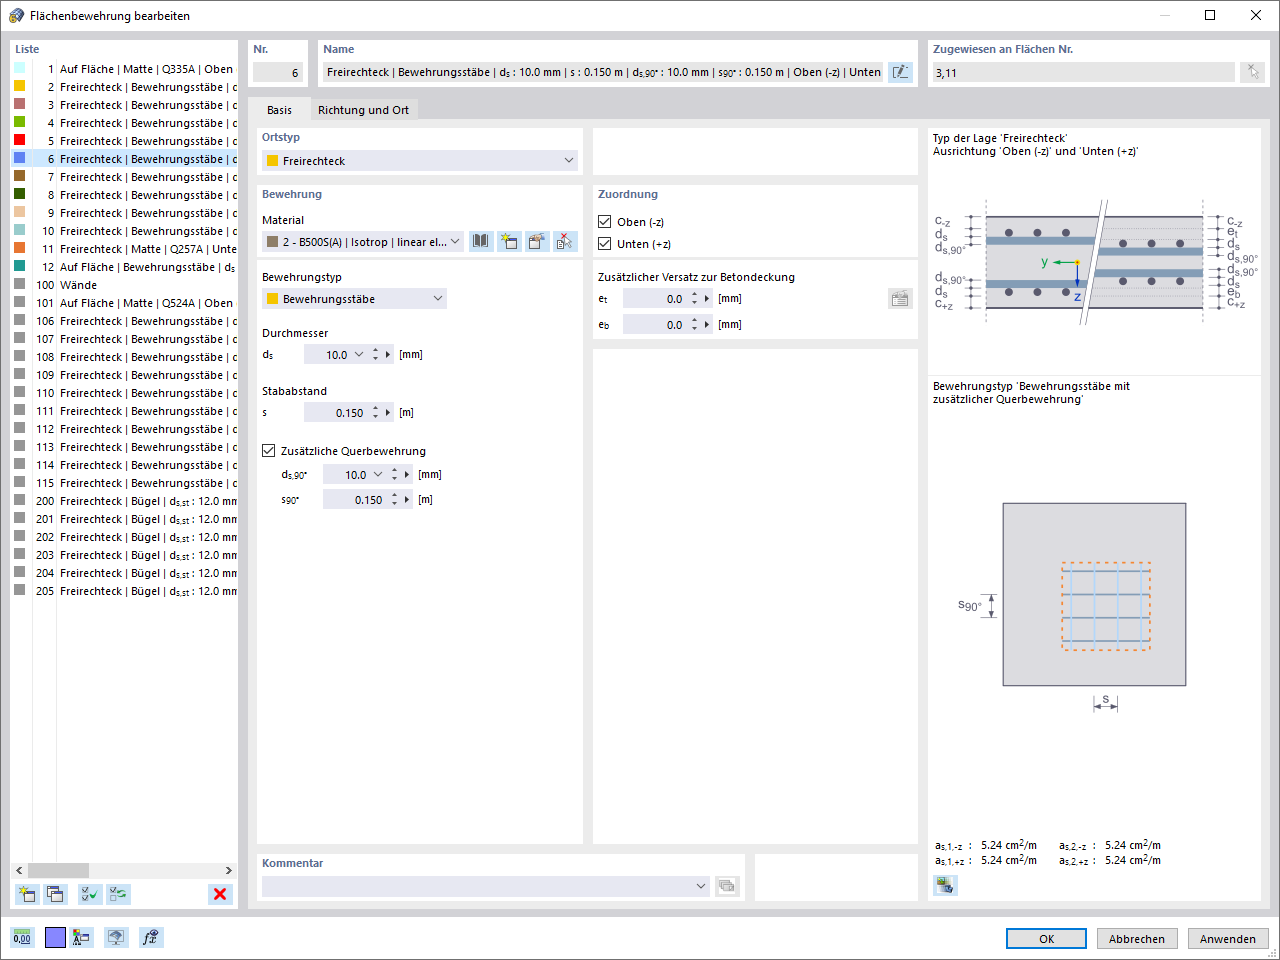Select list row 200 Freirechteck Bügel

[125, 501]
